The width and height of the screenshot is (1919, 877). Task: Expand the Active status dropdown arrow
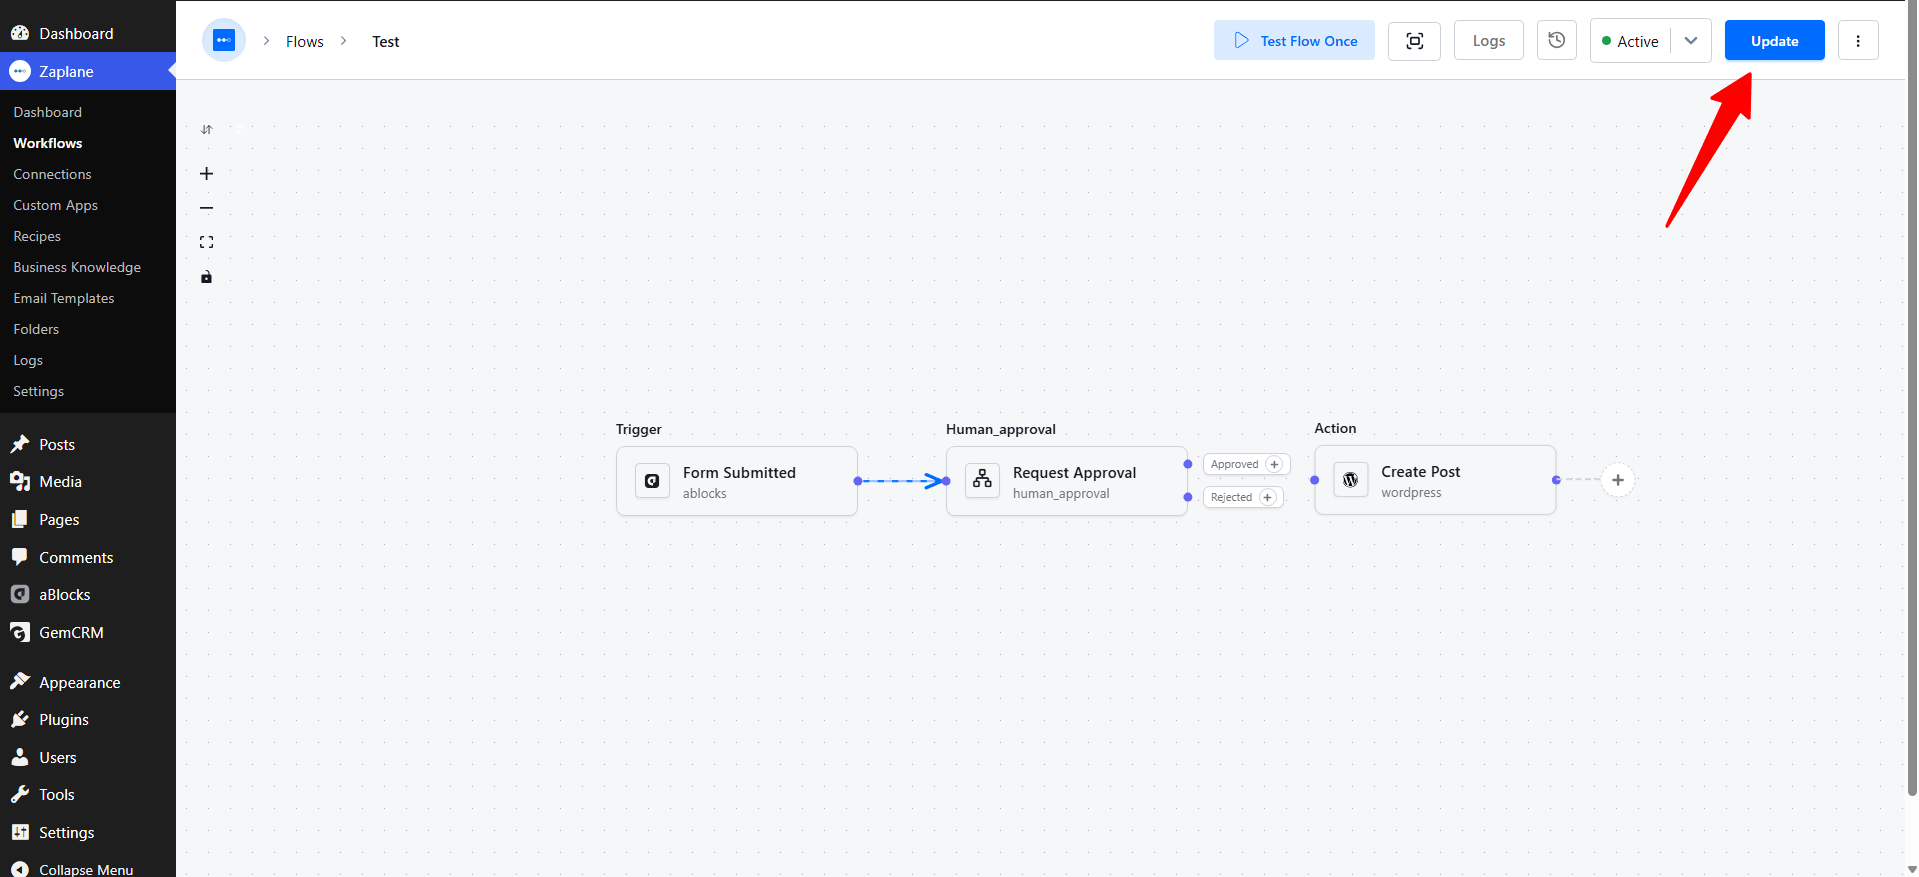click(x=1691, y=41)
